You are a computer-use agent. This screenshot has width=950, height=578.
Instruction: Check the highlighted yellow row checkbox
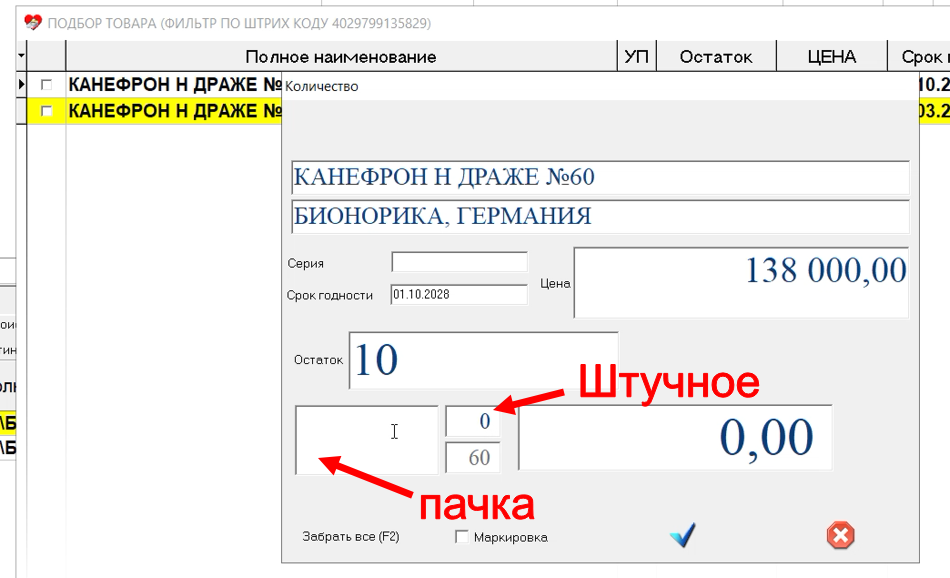pyautogui.click(x=44, y=110)
